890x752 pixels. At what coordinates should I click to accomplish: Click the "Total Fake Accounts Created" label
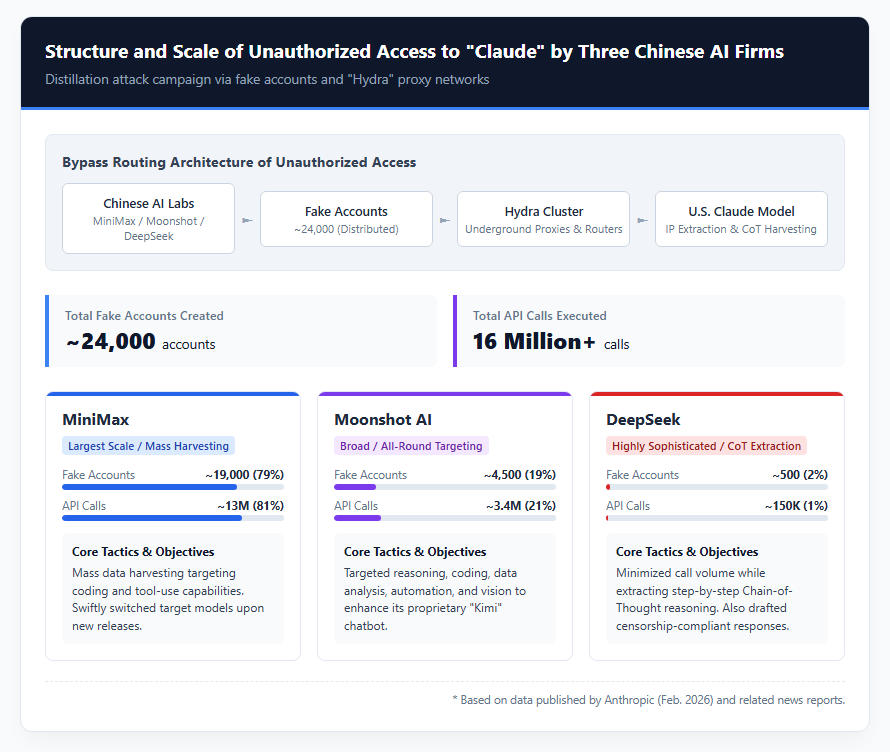(144, 316)
